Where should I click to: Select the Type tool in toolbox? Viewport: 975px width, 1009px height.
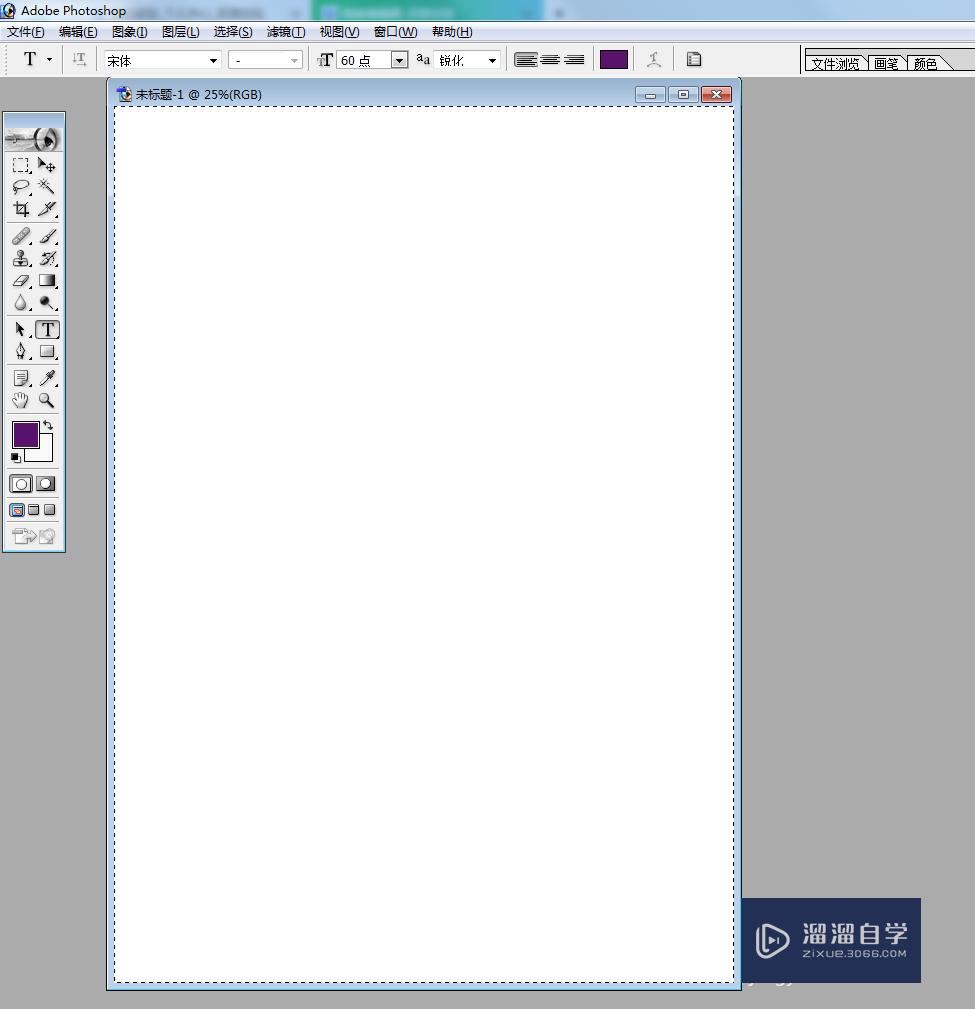pyautogui.click(x=47, y=329)
